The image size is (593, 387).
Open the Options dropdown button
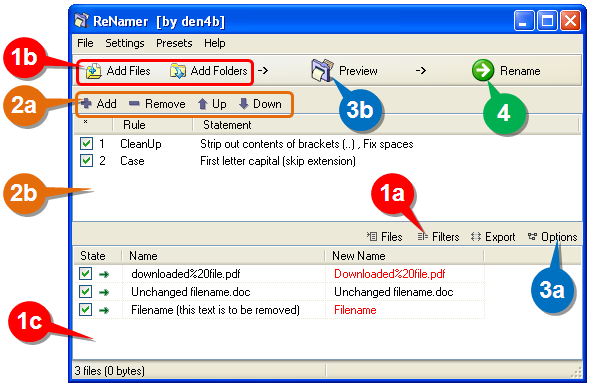click(x=553, y=237)
